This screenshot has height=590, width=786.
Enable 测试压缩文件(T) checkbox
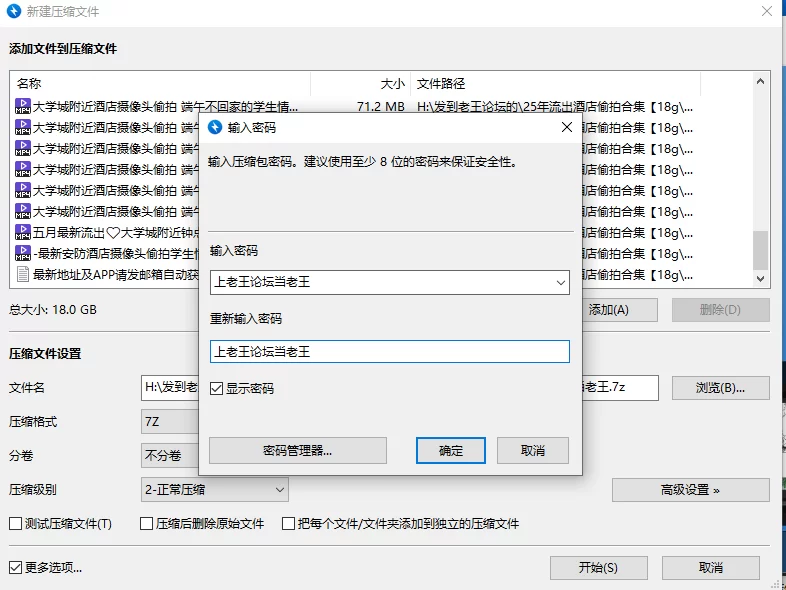coord(16,524)
